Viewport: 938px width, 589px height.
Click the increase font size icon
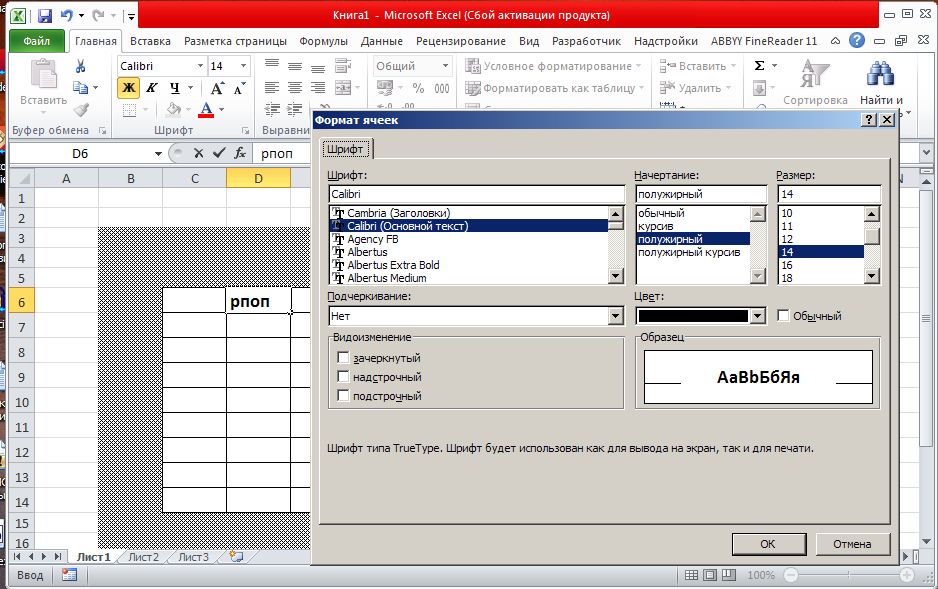tap(217, 88)
